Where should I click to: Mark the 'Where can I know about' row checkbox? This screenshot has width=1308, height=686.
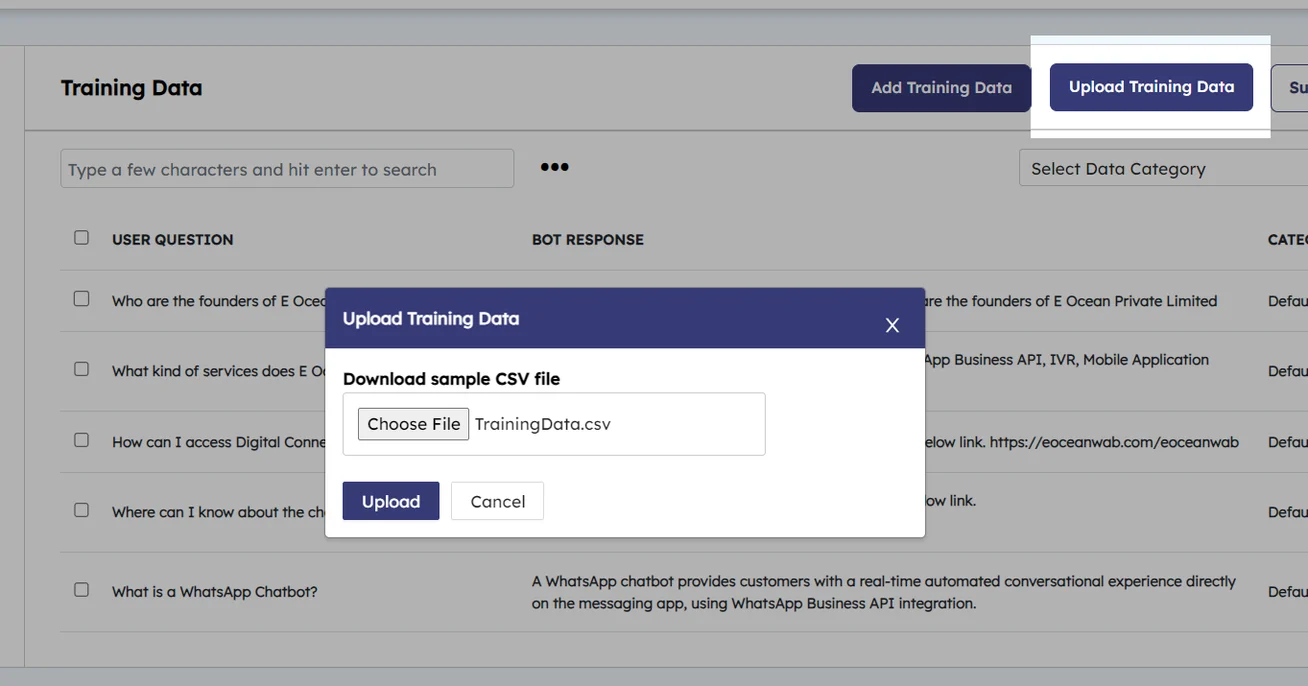81,510
